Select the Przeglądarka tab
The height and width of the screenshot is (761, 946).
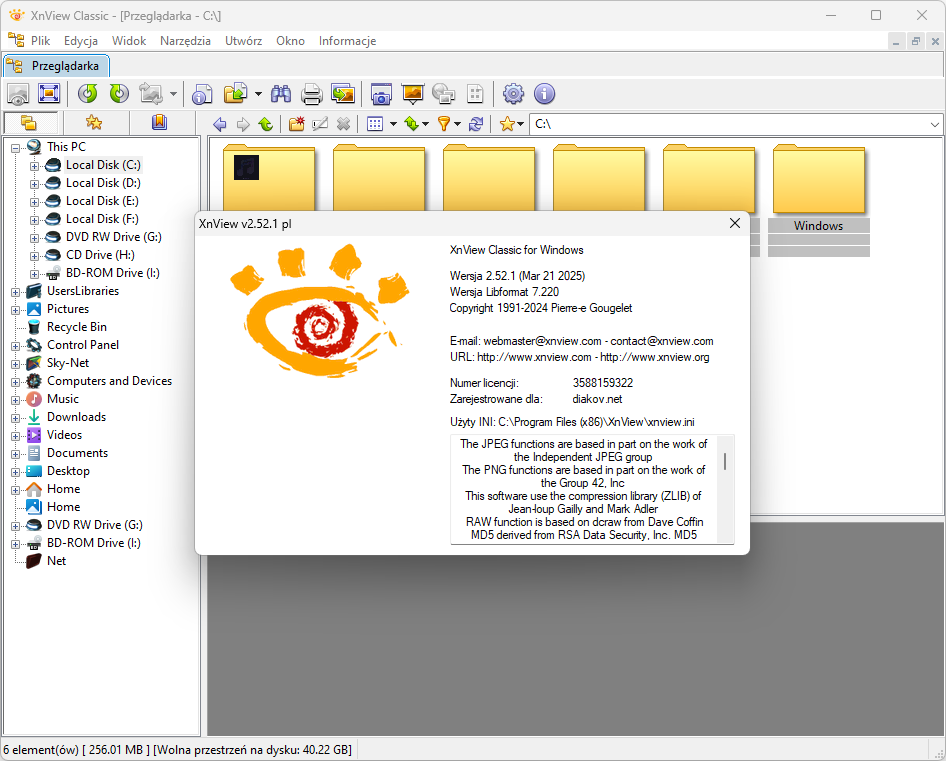click(x=56, y=66)
